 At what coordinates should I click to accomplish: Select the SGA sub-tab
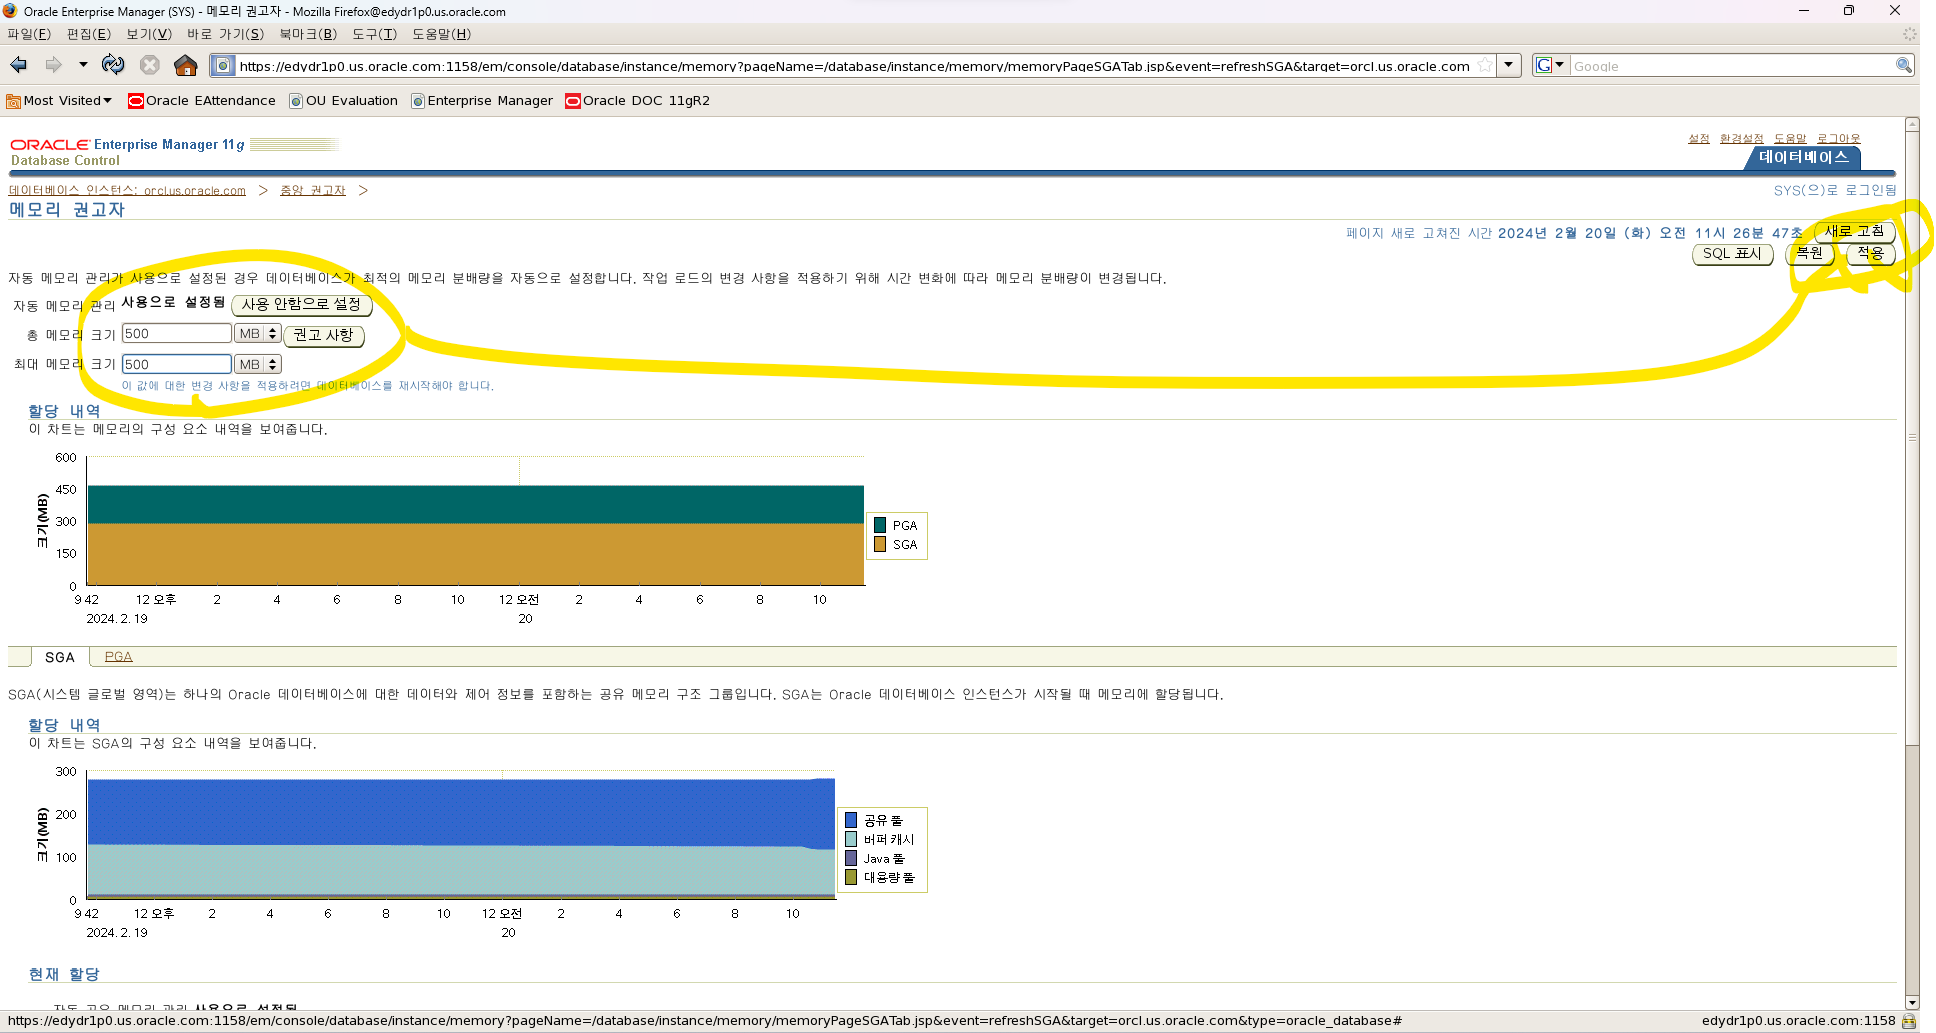[60, 657]
